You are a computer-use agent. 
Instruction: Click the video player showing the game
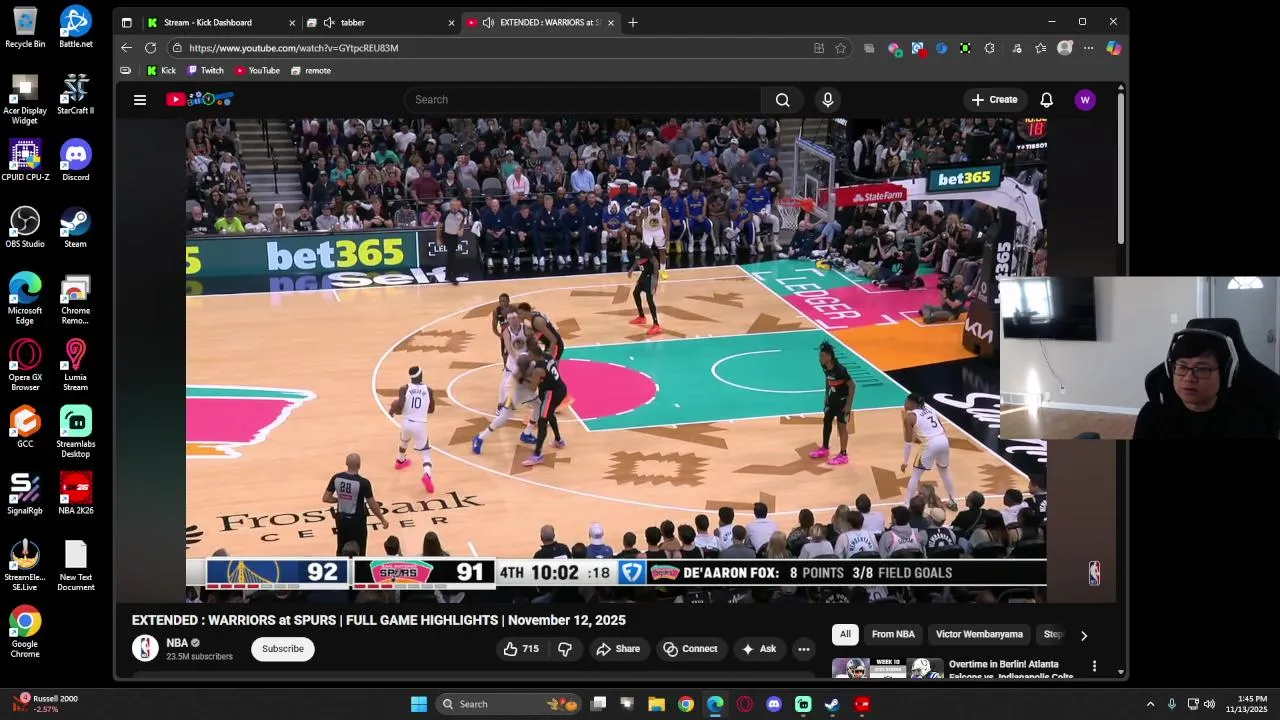(616, 360)
